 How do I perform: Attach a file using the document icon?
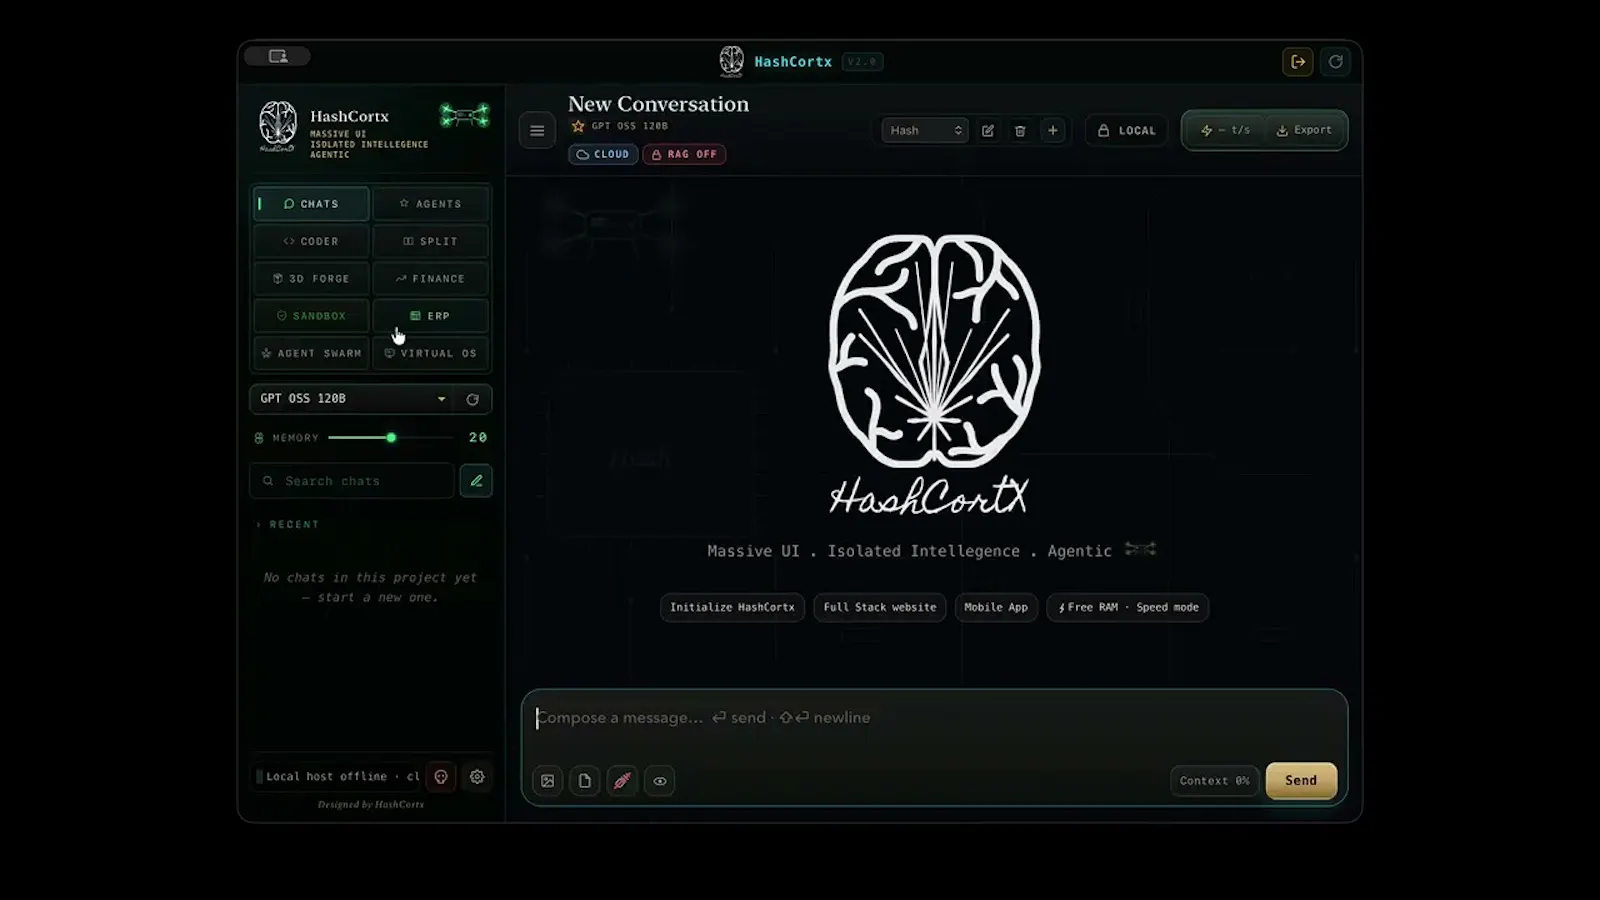tap(585, 781)
